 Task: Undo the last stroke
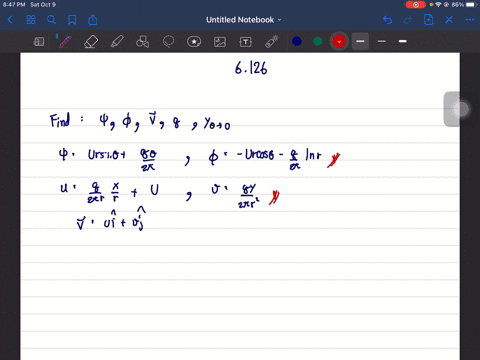pos(387,20)
